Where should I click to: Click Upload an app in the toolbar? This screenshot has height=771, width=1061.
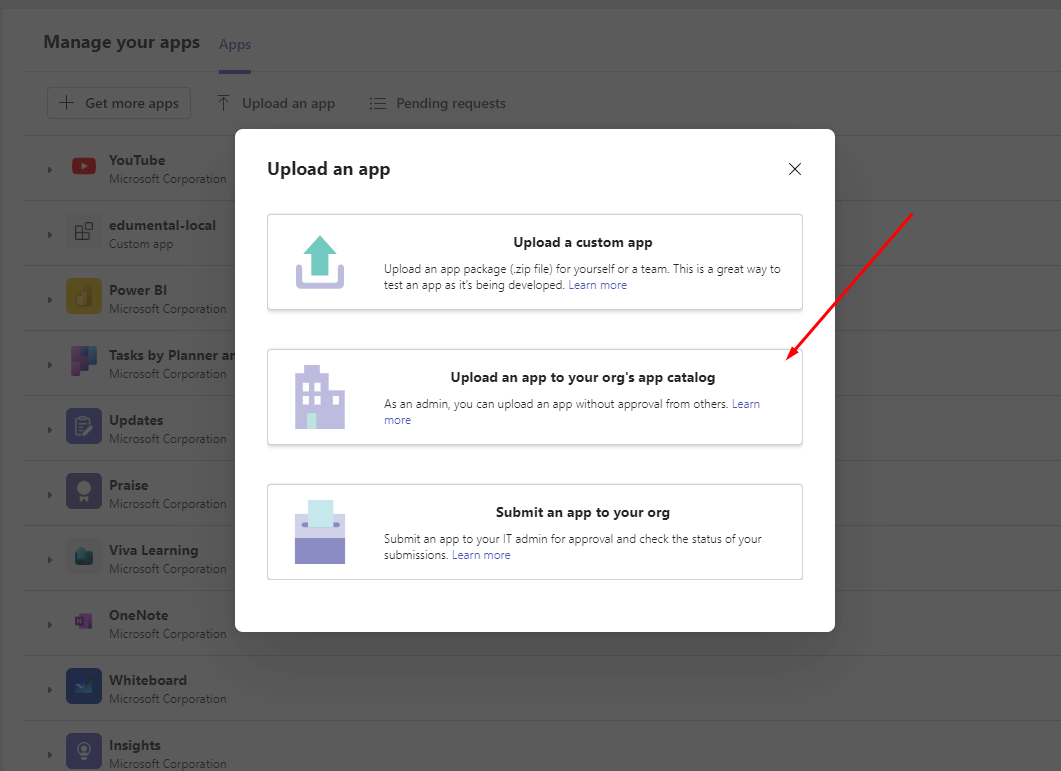pyautogui.click(x=276, y=103)
